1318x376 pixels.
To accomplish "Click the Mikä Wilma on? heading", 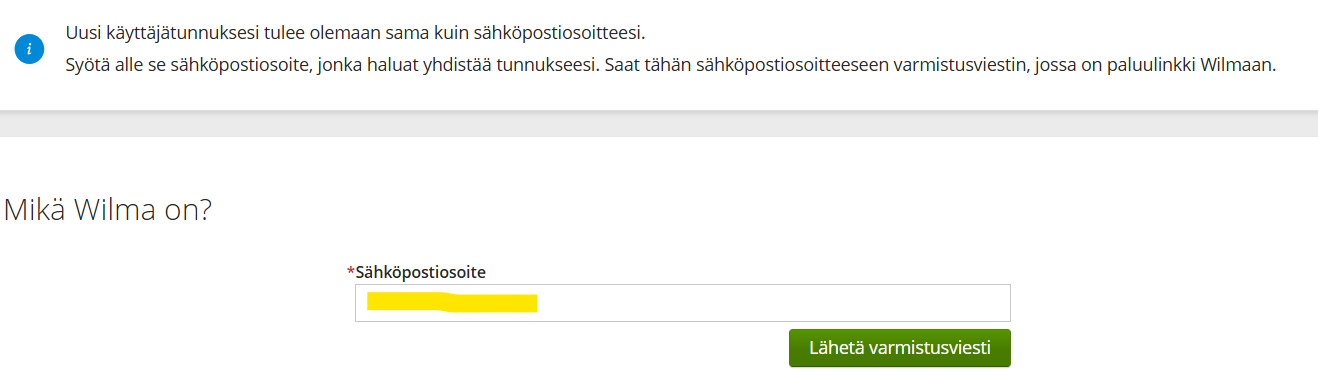I will click(108, 210).
